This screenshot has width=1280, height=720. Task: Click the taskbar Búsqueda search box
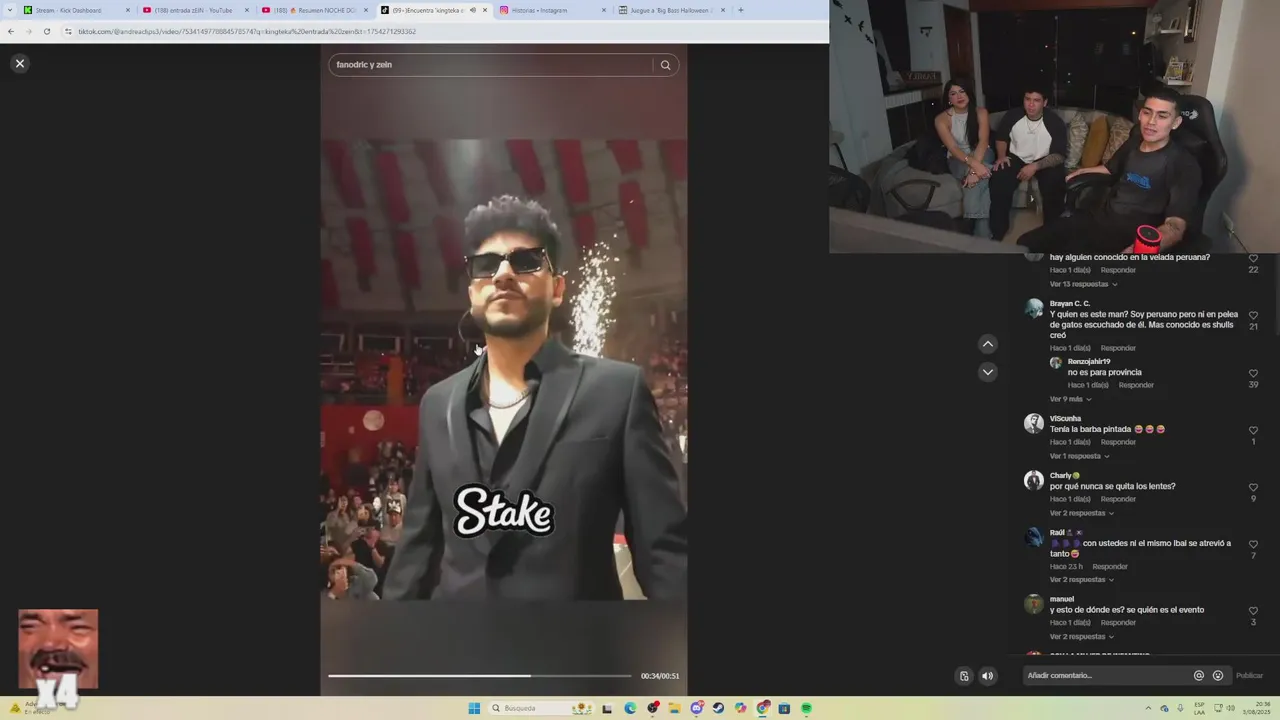pos(541,708)
